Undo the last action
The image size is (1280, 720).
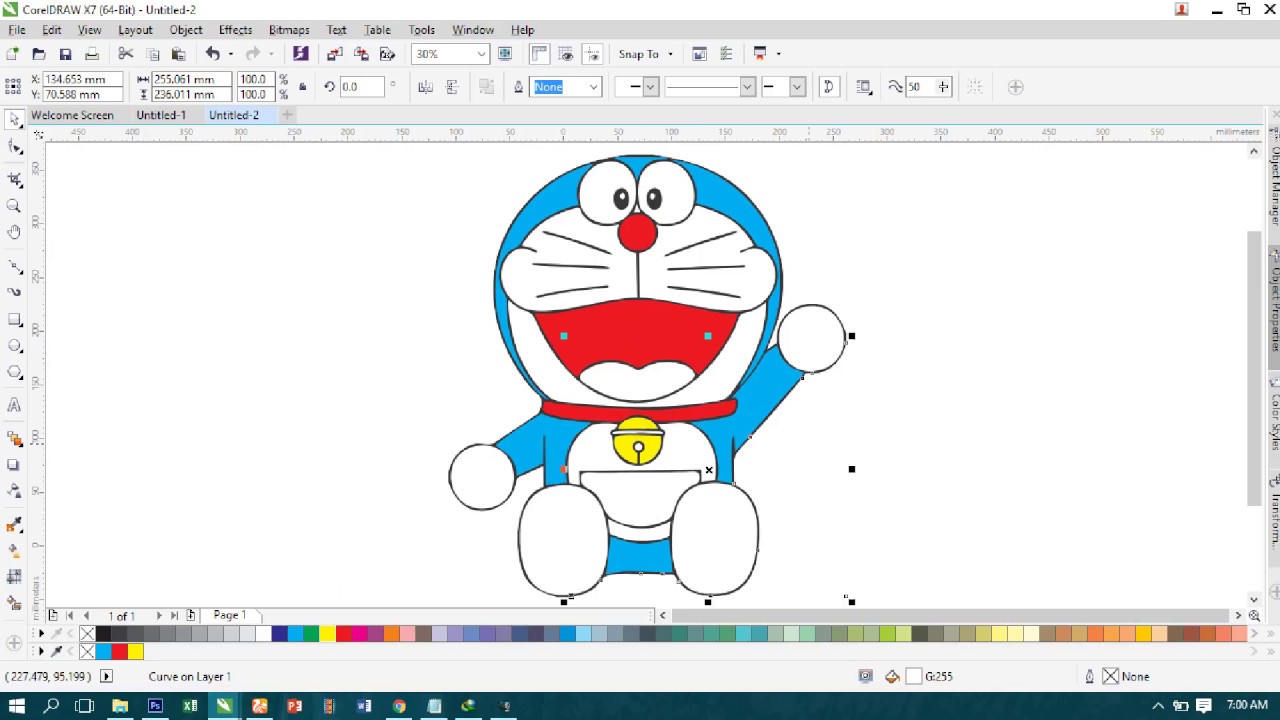[213, 54]
